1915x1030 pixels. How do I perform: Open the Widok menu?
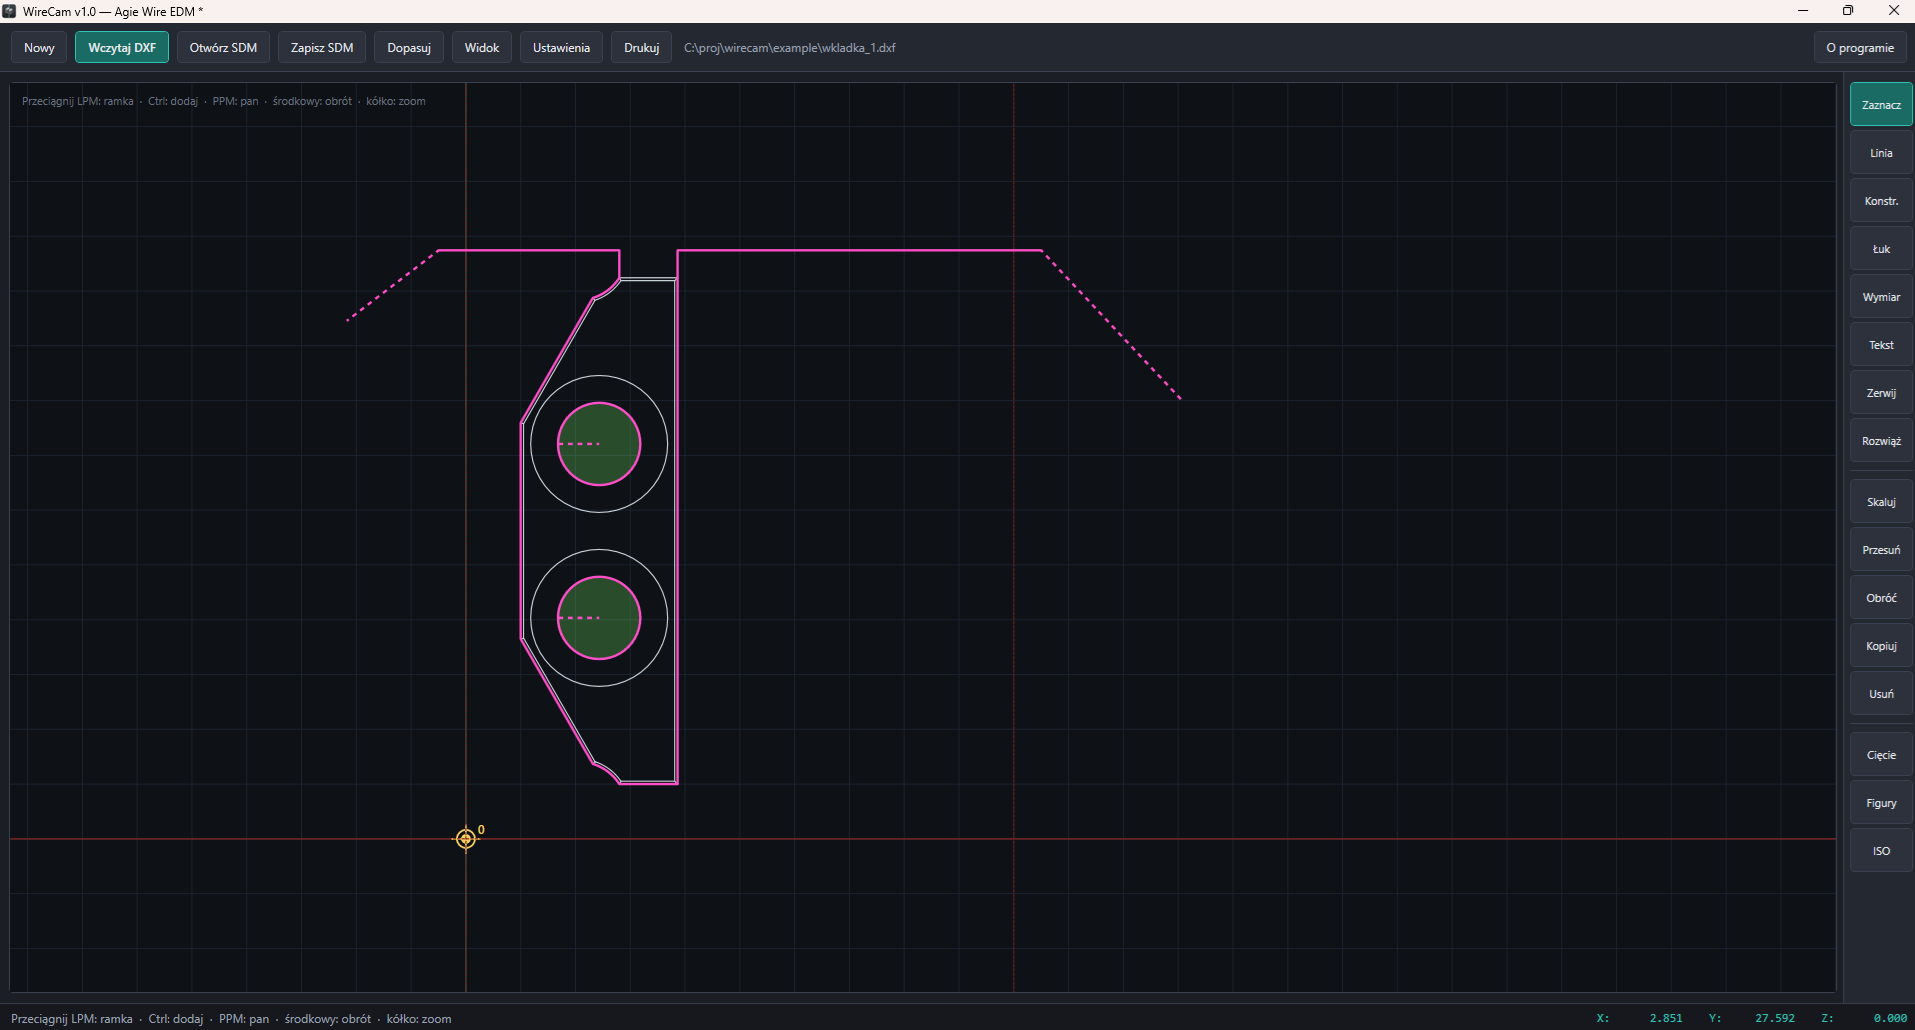(x=482, y=48)
